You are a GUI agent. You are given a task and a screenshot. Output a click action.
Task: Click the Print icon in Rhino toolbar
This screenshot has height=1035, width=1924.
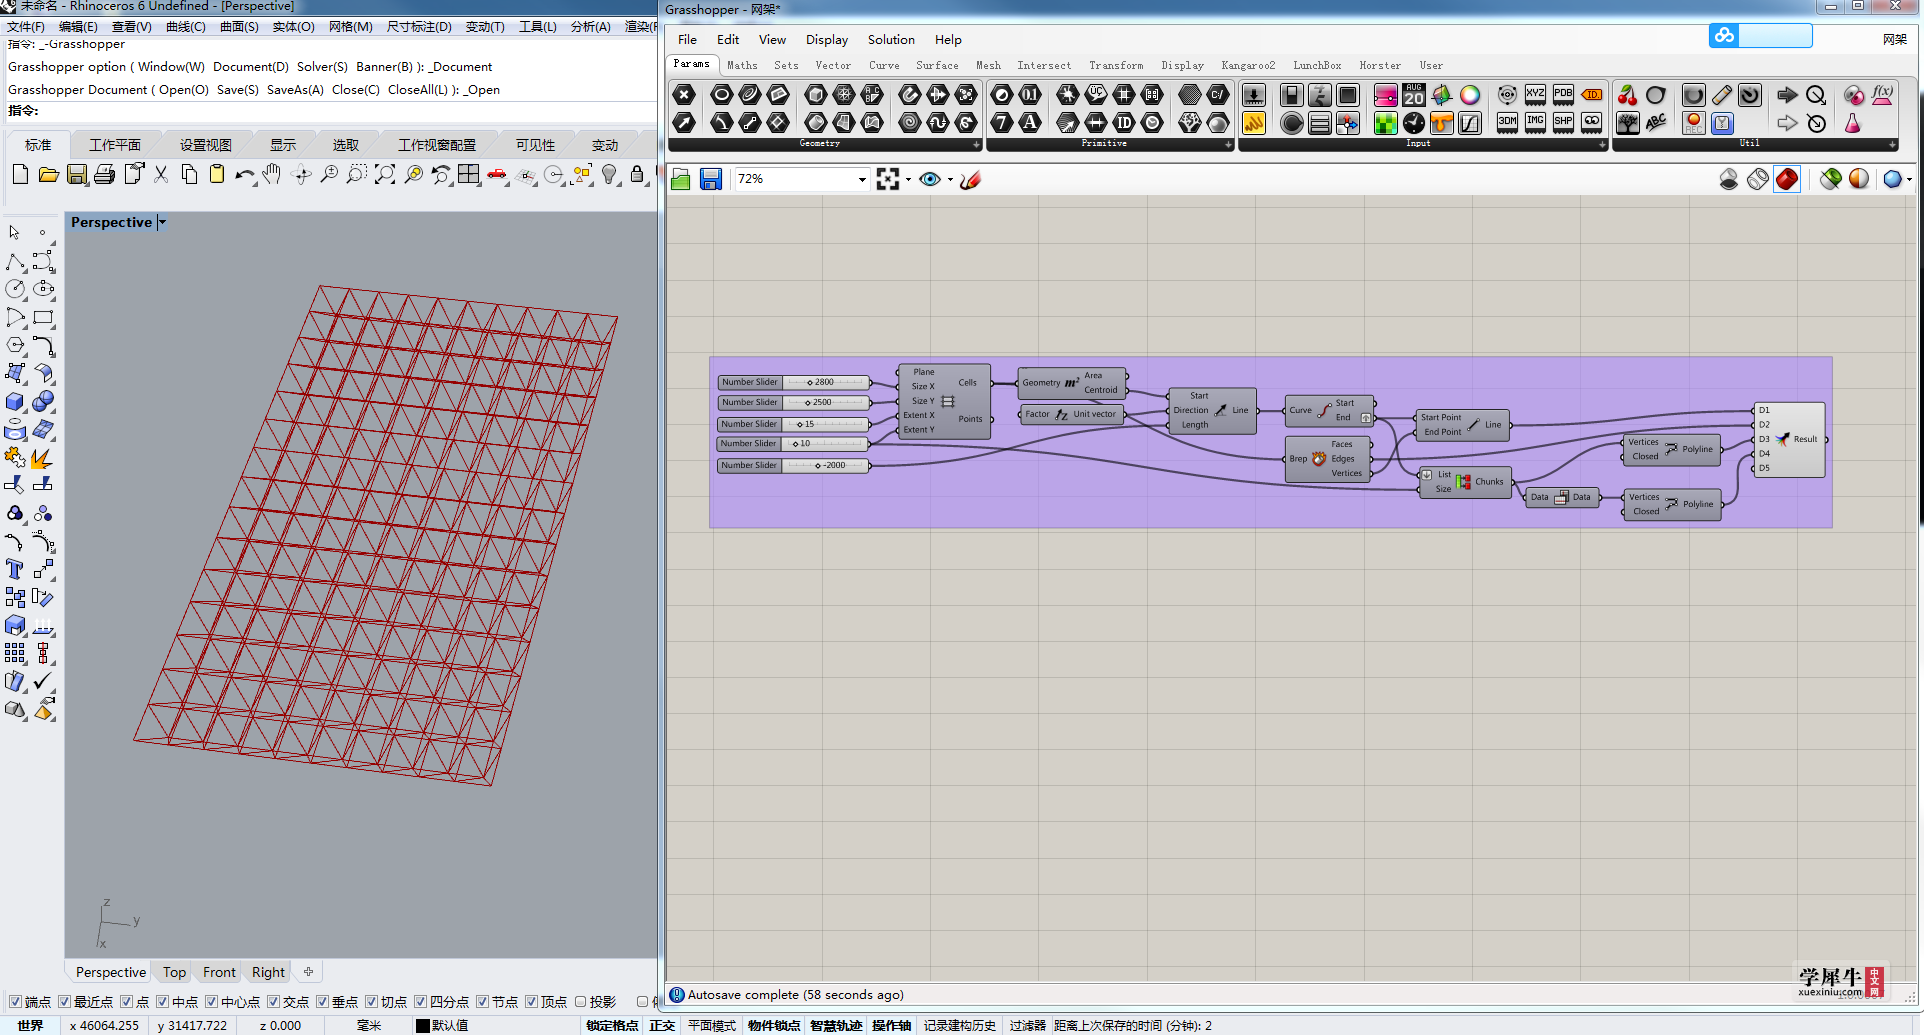pyautogui.click(x=104, y=175)
